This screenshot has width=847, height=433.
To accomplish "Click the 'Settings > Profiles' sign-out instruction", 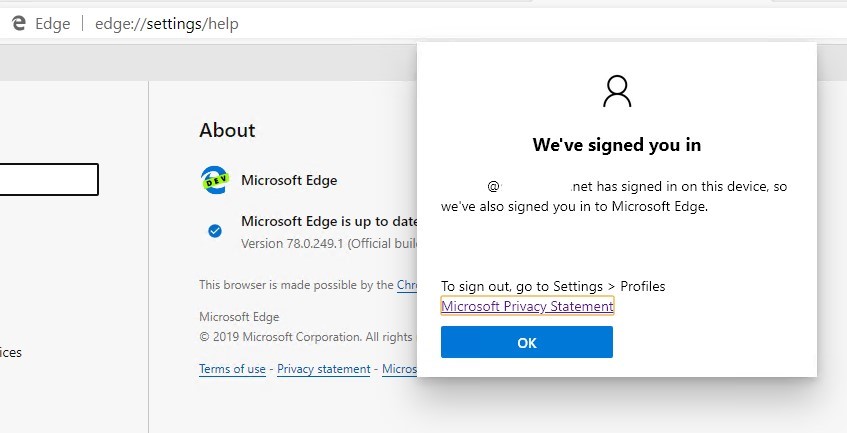I will (609, 286).
